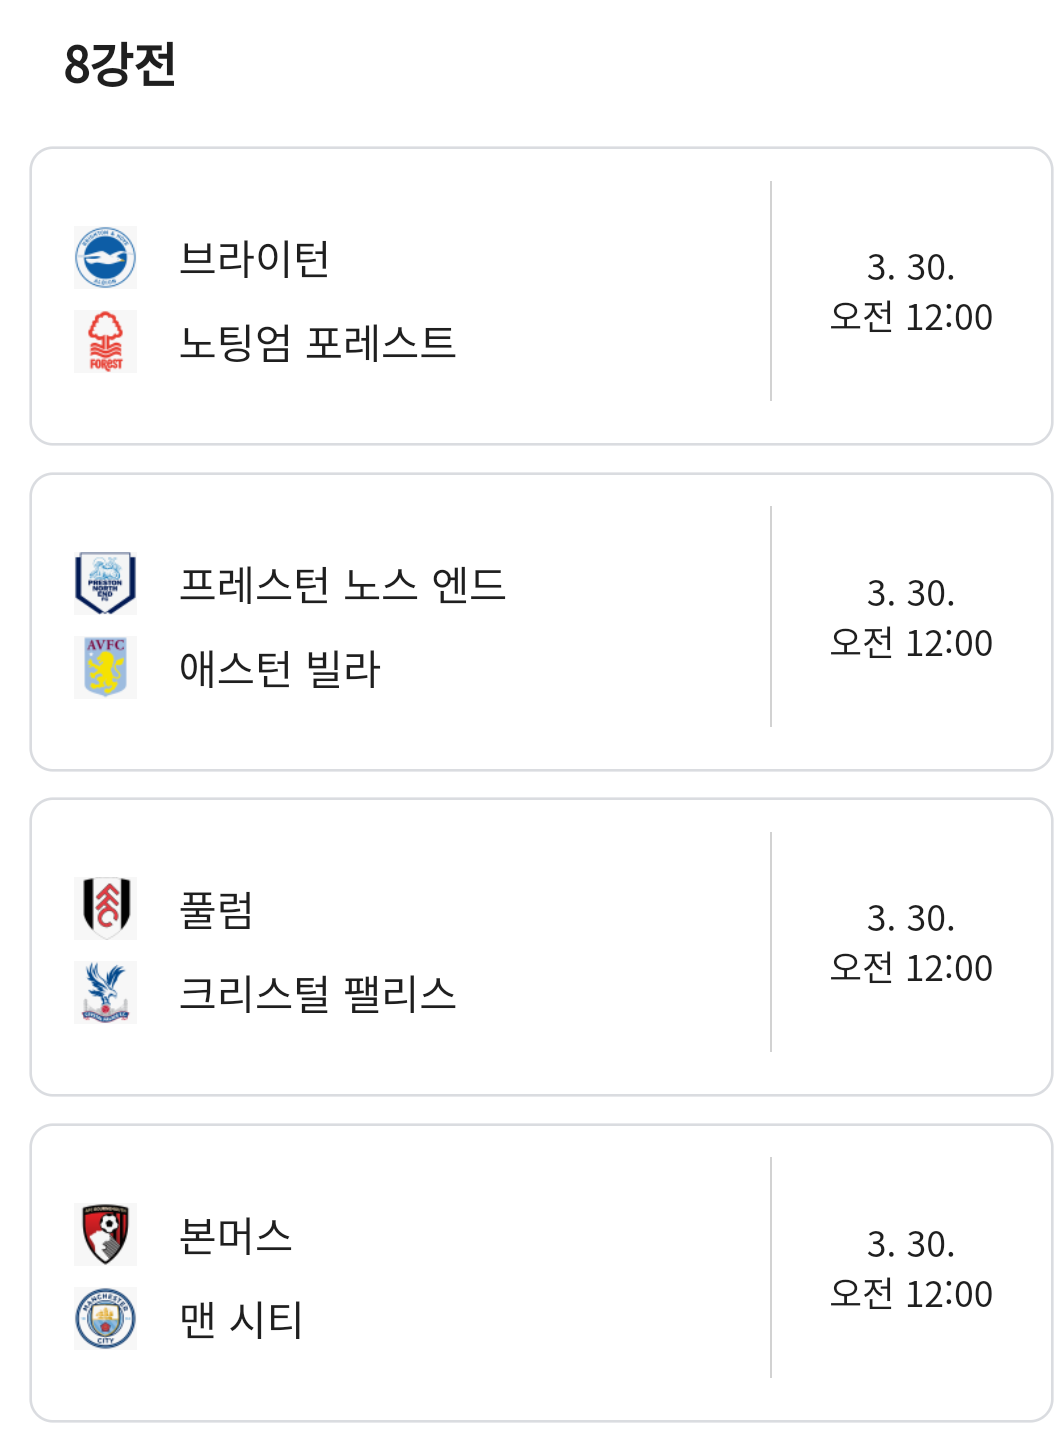Viewport: 1064px width, 1444px height.
Task: Click the 8강전 section heading
Action: pyautogui.click(x=120, y=64)
